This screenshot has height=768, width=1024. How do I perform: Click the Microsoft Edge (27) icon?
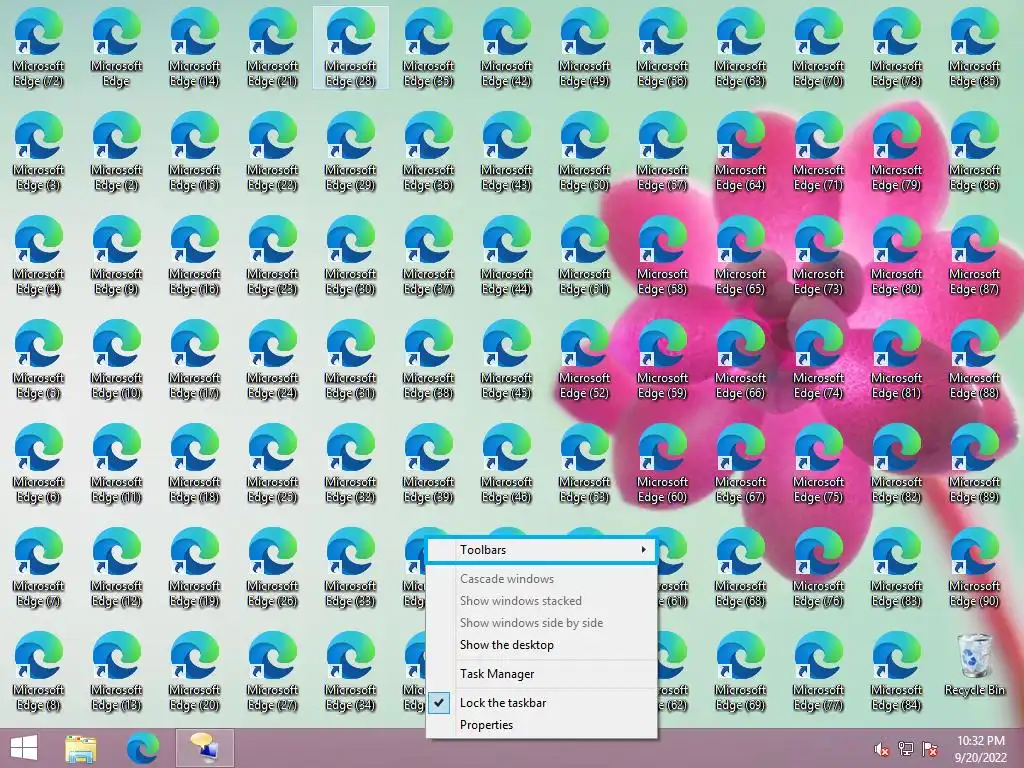[272, 670]
